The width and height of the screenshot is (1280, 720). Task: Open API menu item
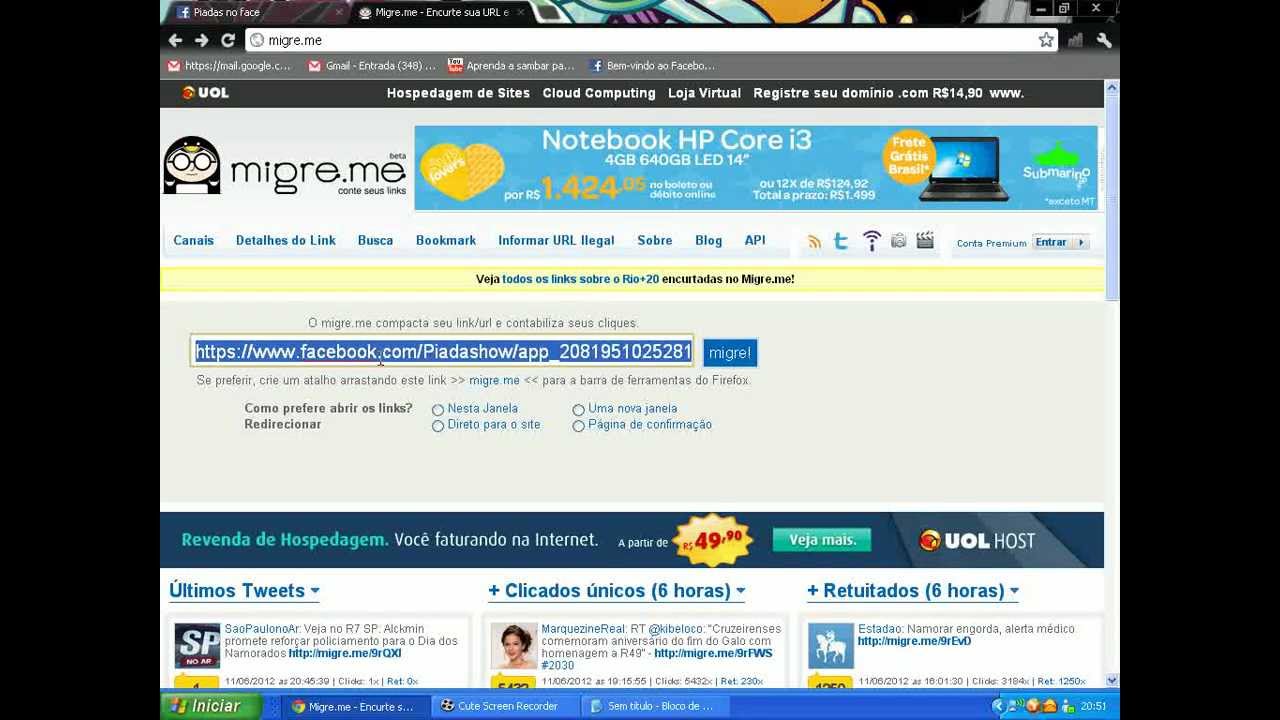[x=755, y=240]
